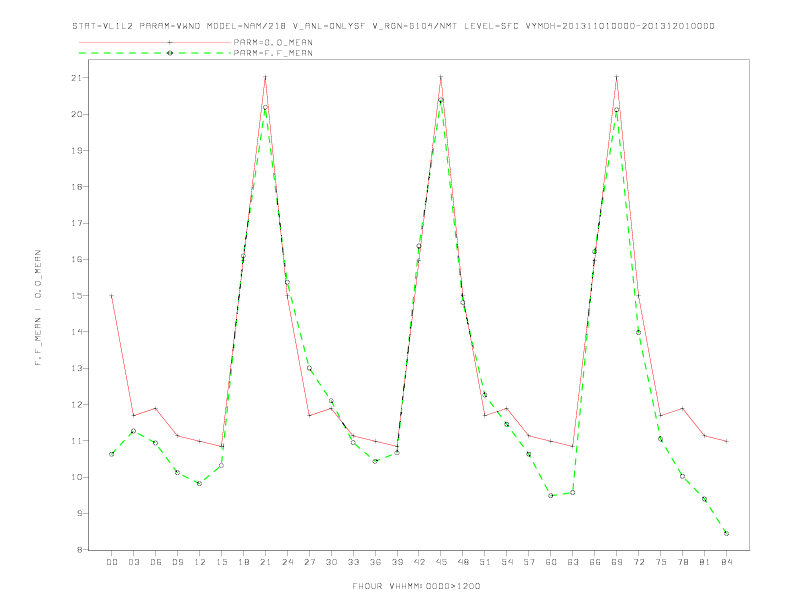Click x-axis tick label 72
792x612 pixels.
click(638, 562)
